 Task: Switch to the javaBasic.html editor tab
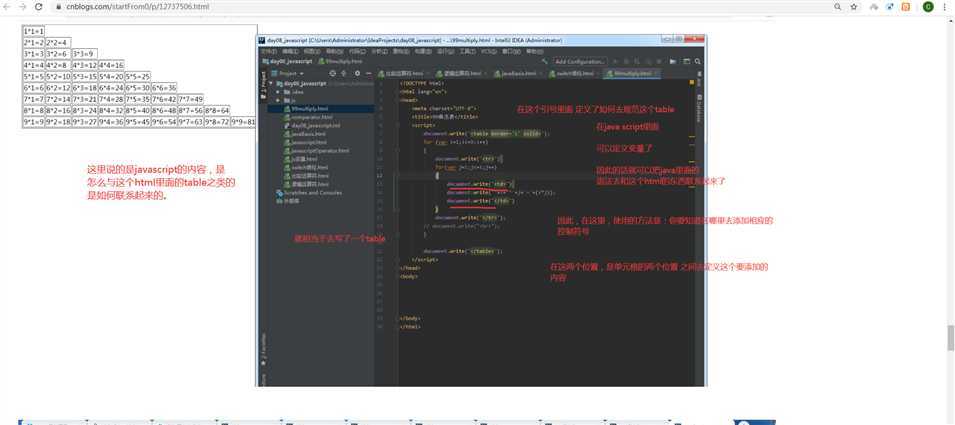(518, 73)
